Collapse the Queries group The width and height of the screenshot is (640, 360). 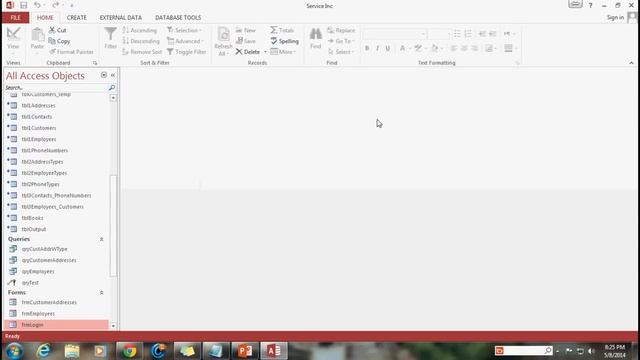pyautogui.click(x=102, y=239)
